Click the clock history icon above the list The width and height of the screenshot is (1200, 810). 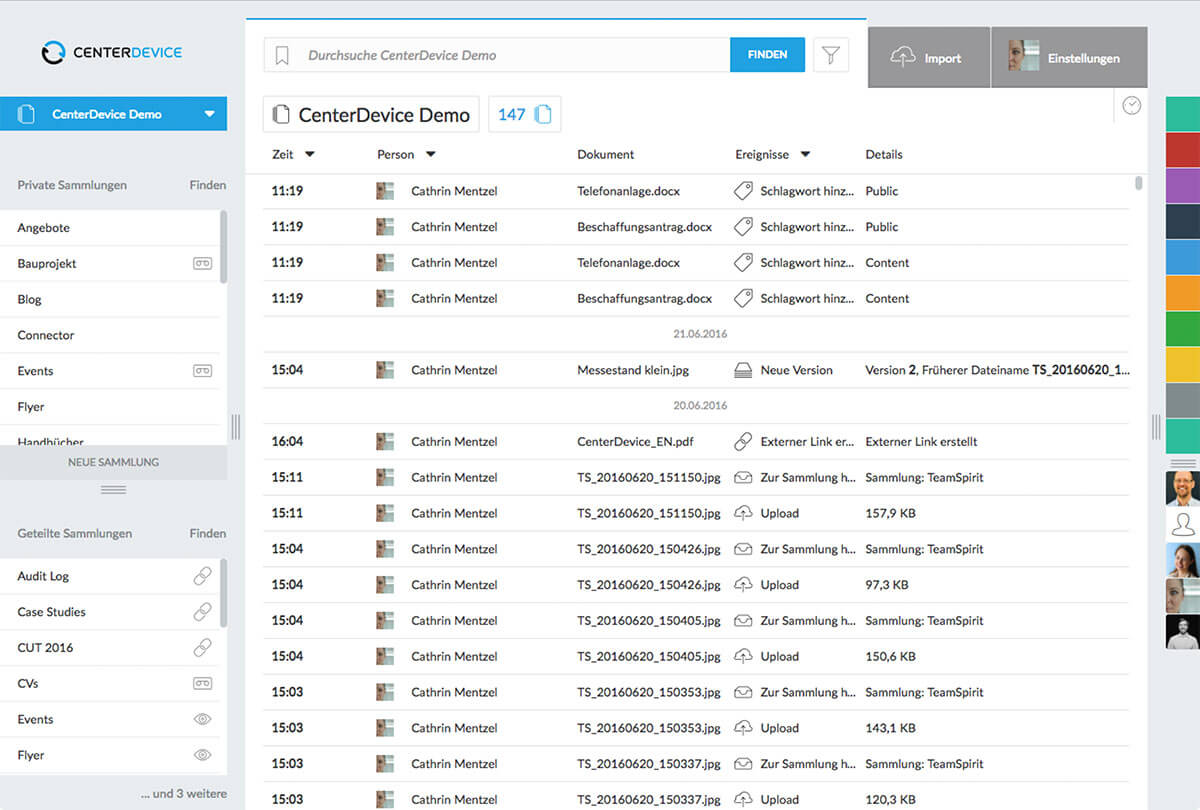[x=1130, y=105]
